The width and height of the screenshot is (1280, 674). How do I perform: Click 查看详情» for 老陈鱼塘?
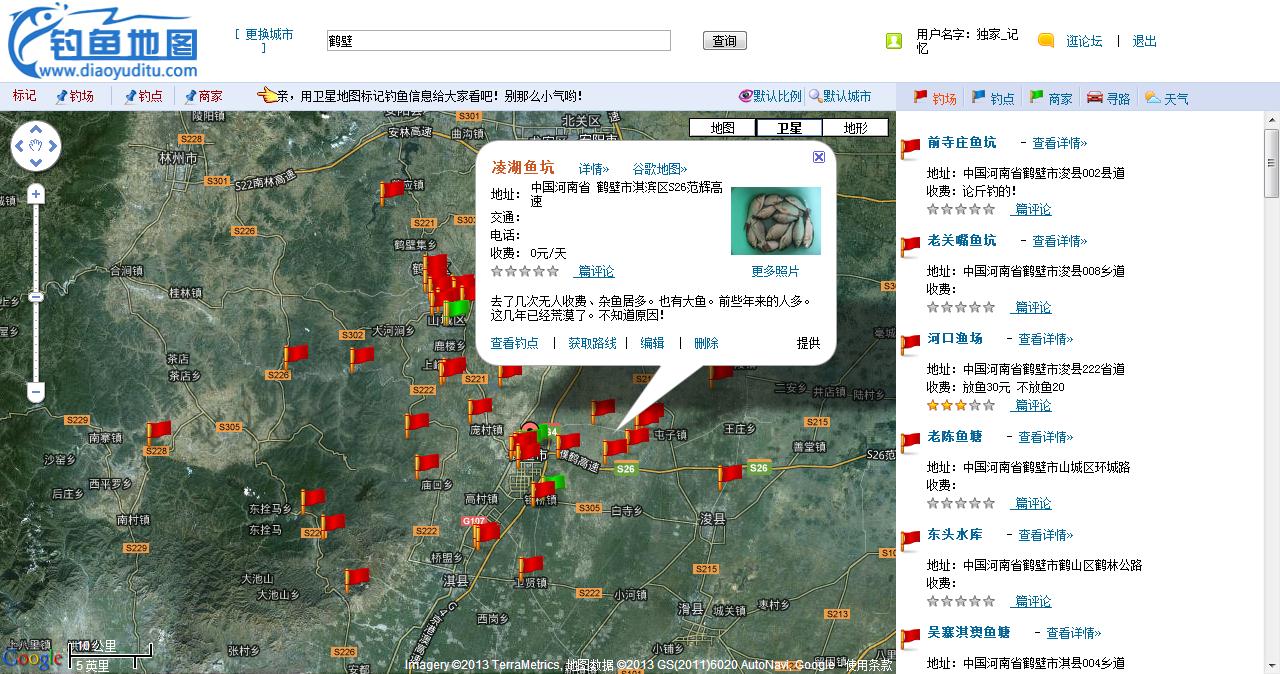[1046, 437]
